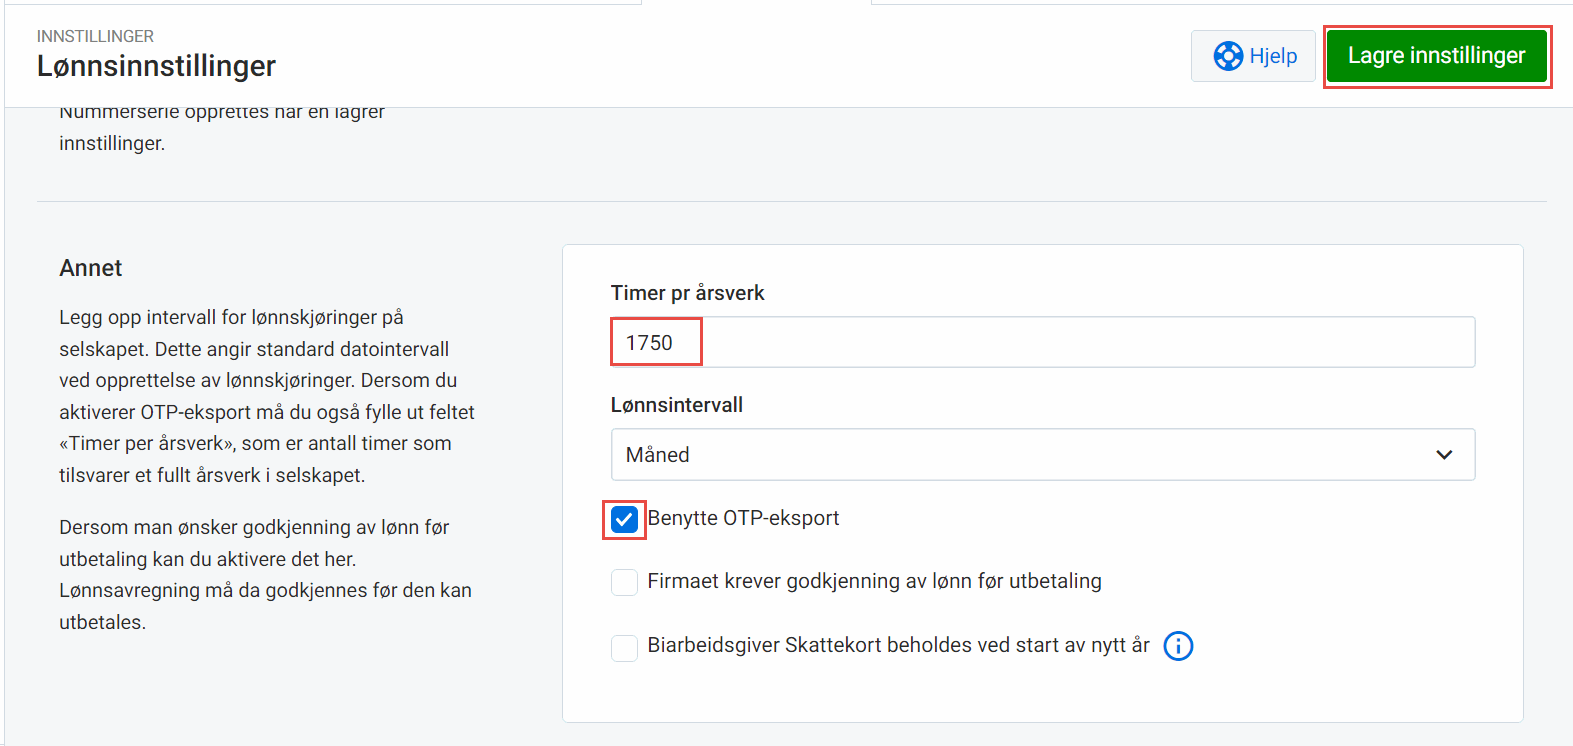
Task: Click the Hjelp button
Action: click(x=1253, y=55)
